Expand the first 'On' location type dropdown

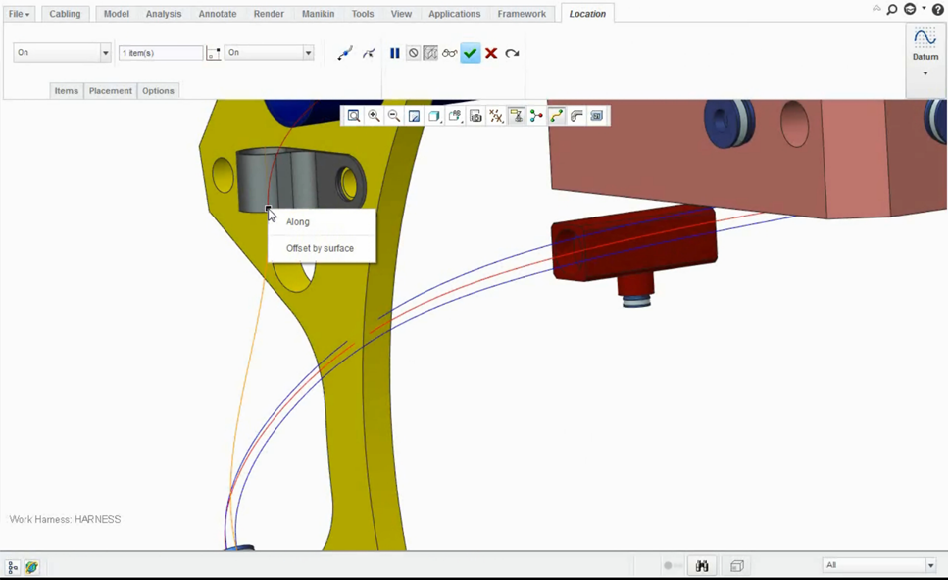pos(105,53)
